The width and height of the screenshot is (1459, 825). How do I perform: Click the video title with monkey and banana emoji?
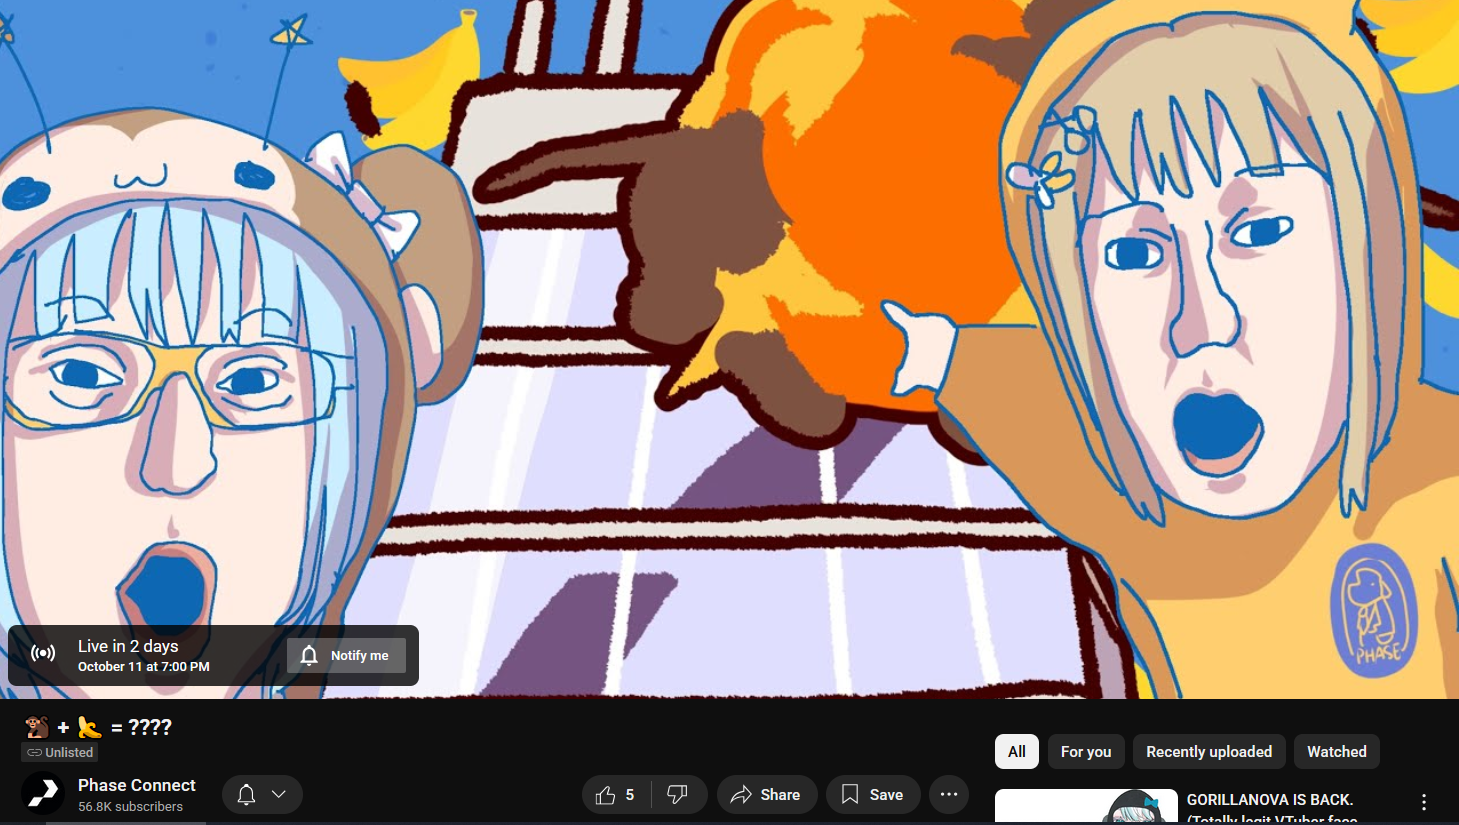[x=98, y=727]
